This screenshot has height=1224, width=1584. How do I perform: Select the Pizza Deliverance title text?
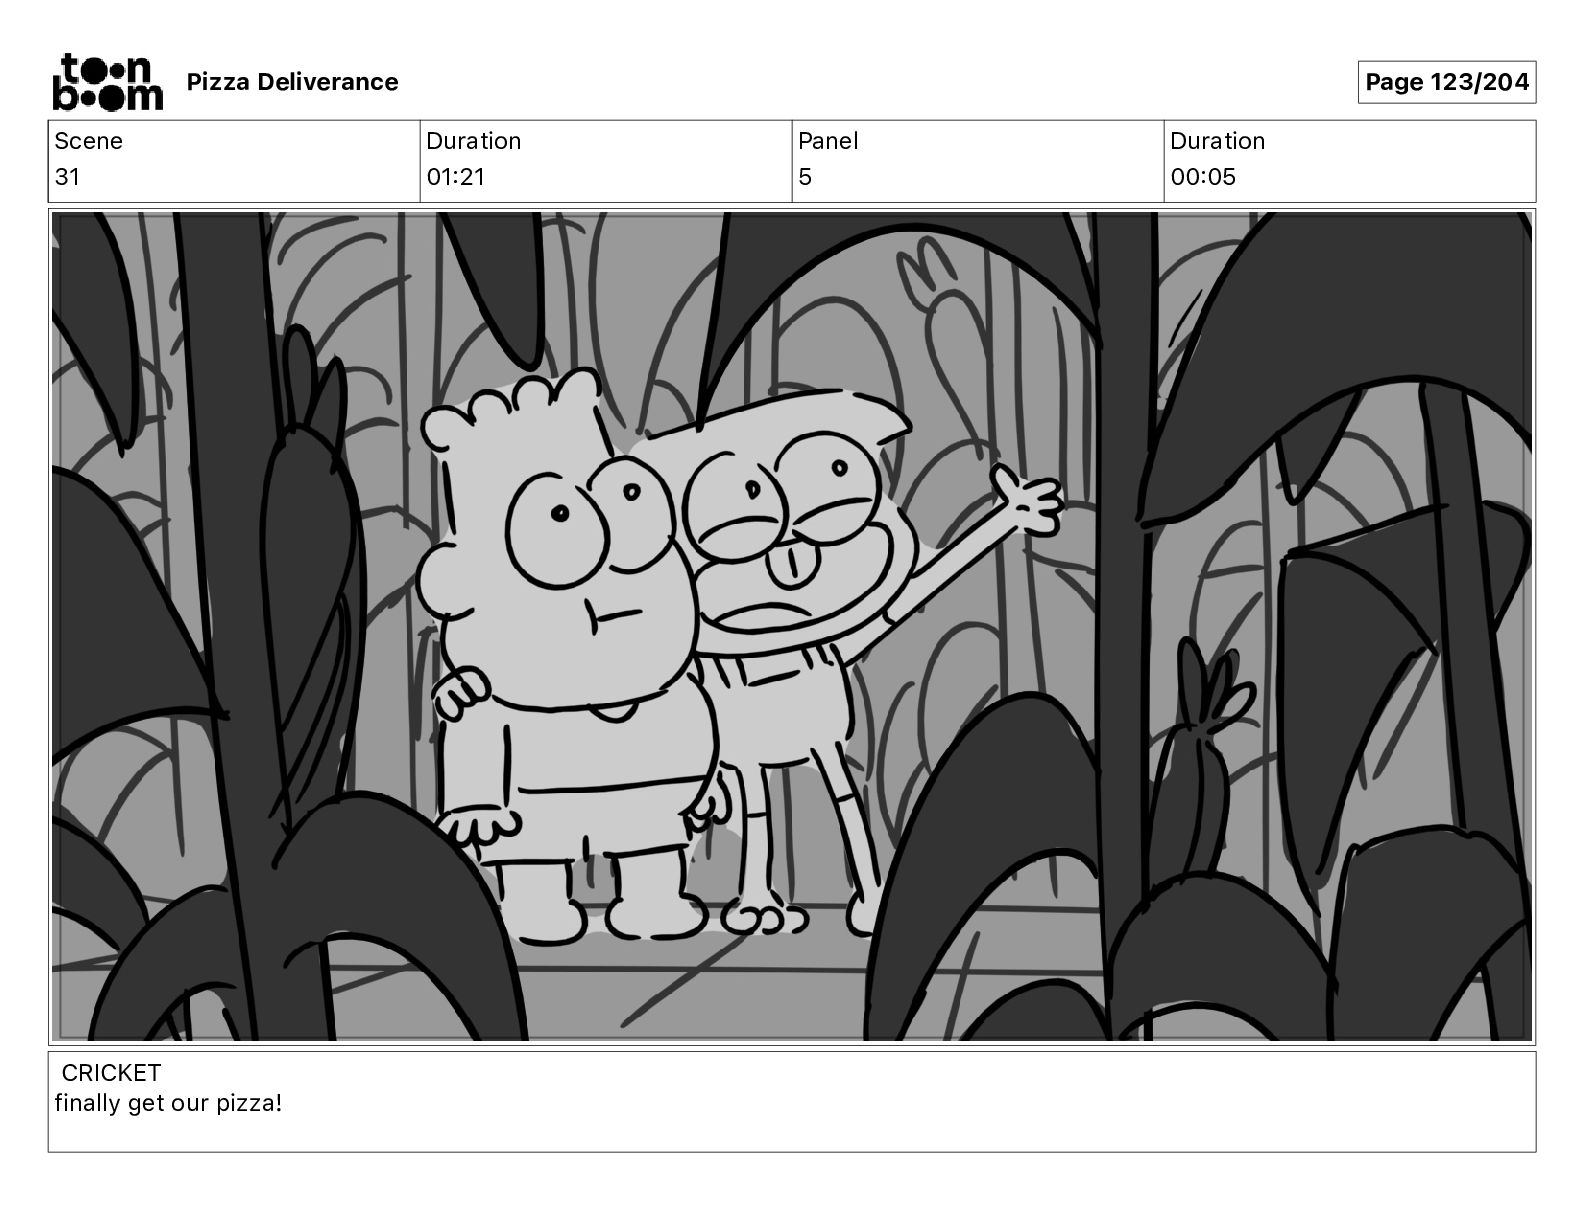point(292,82)
